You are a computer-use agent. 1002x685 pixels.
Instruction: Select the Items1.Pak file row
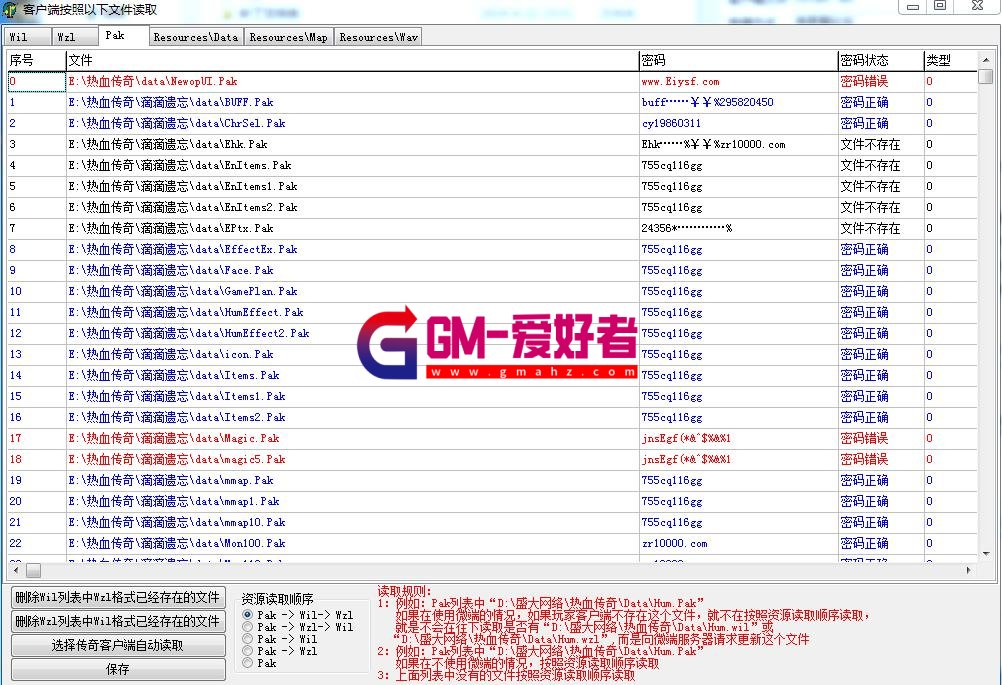(491, 396)
